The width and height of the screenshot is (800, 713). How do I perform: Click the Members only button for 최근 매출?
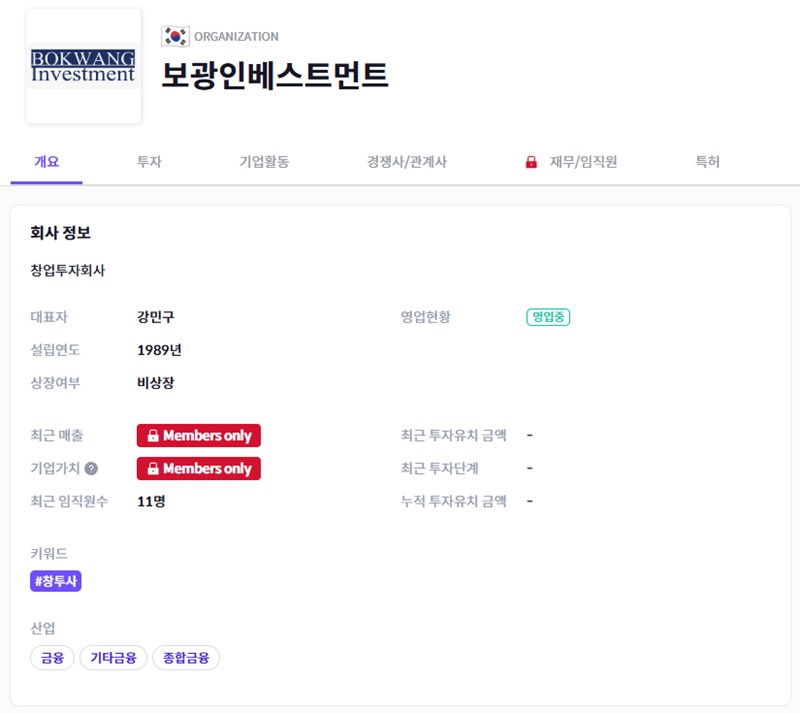[198, 435]
